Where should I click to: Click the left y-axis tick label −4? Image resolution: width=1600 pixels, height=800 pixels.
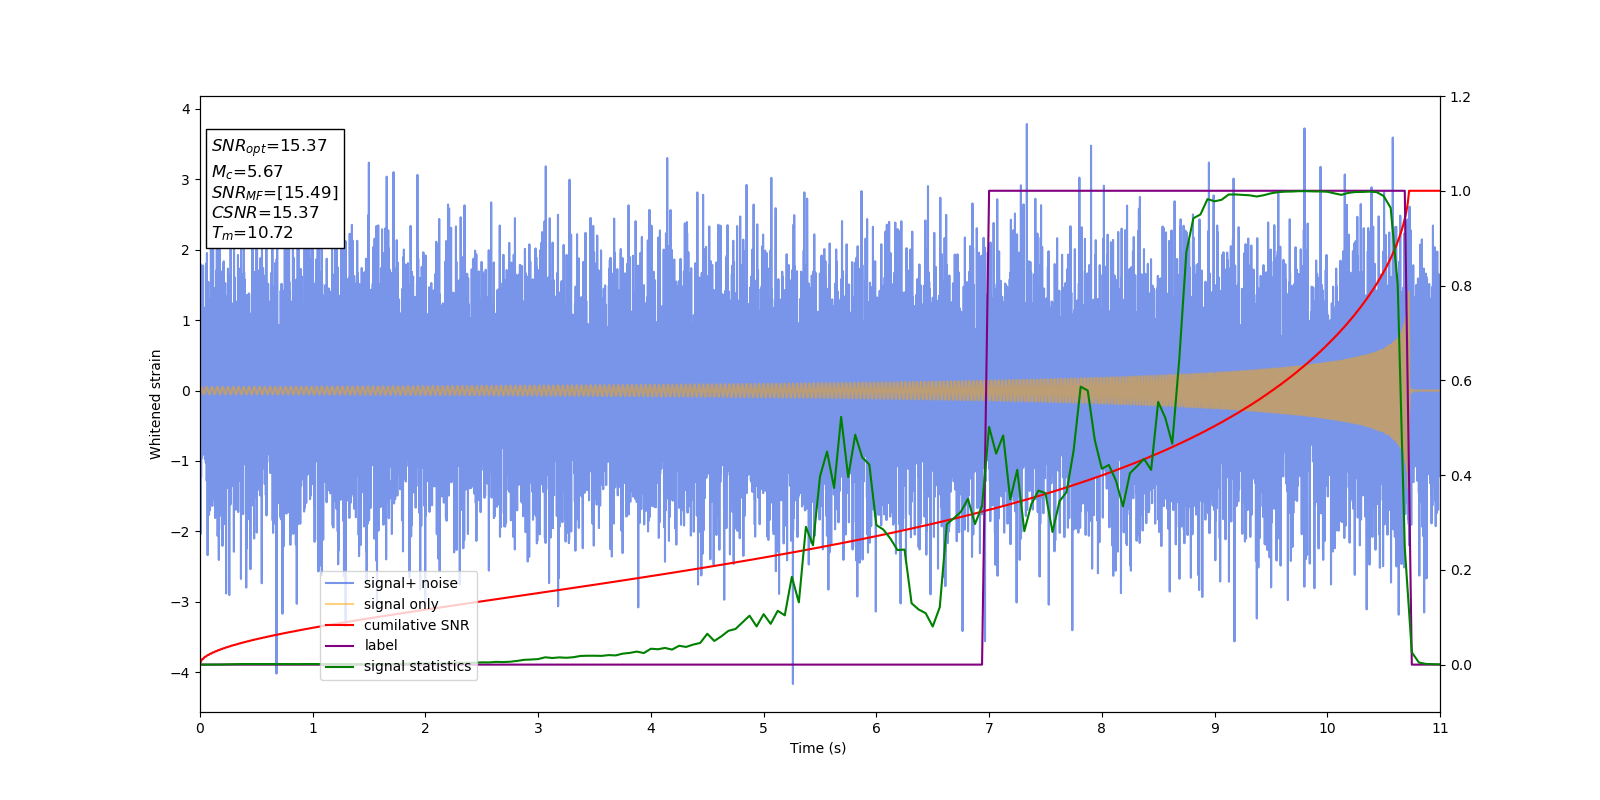[181, 673]
